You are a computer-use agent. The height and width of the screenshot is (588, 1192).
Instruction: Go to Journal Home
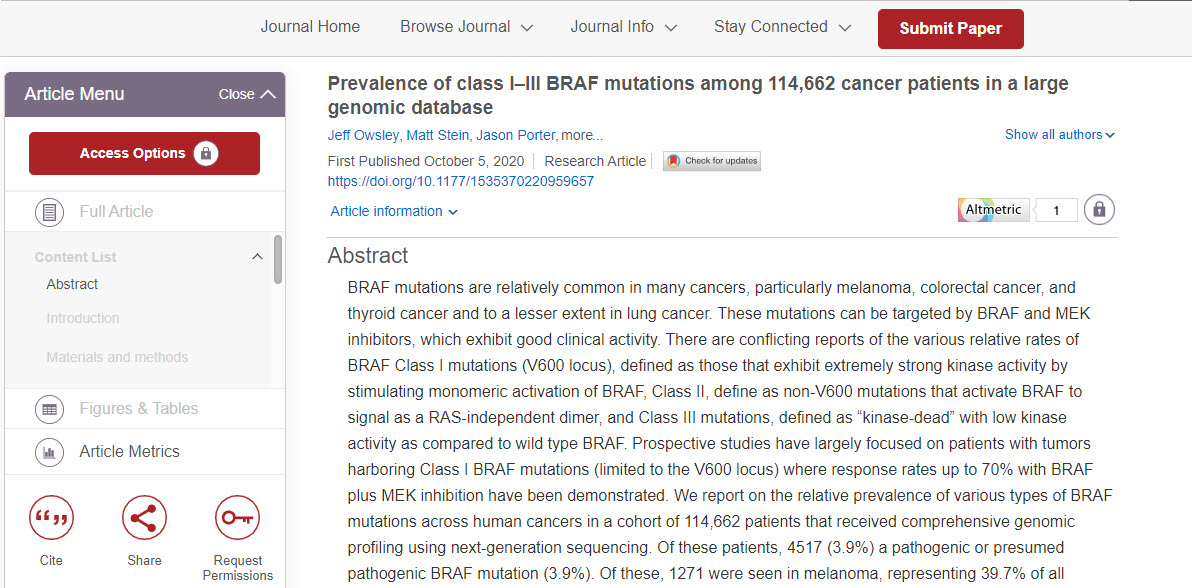click(310, 27)
